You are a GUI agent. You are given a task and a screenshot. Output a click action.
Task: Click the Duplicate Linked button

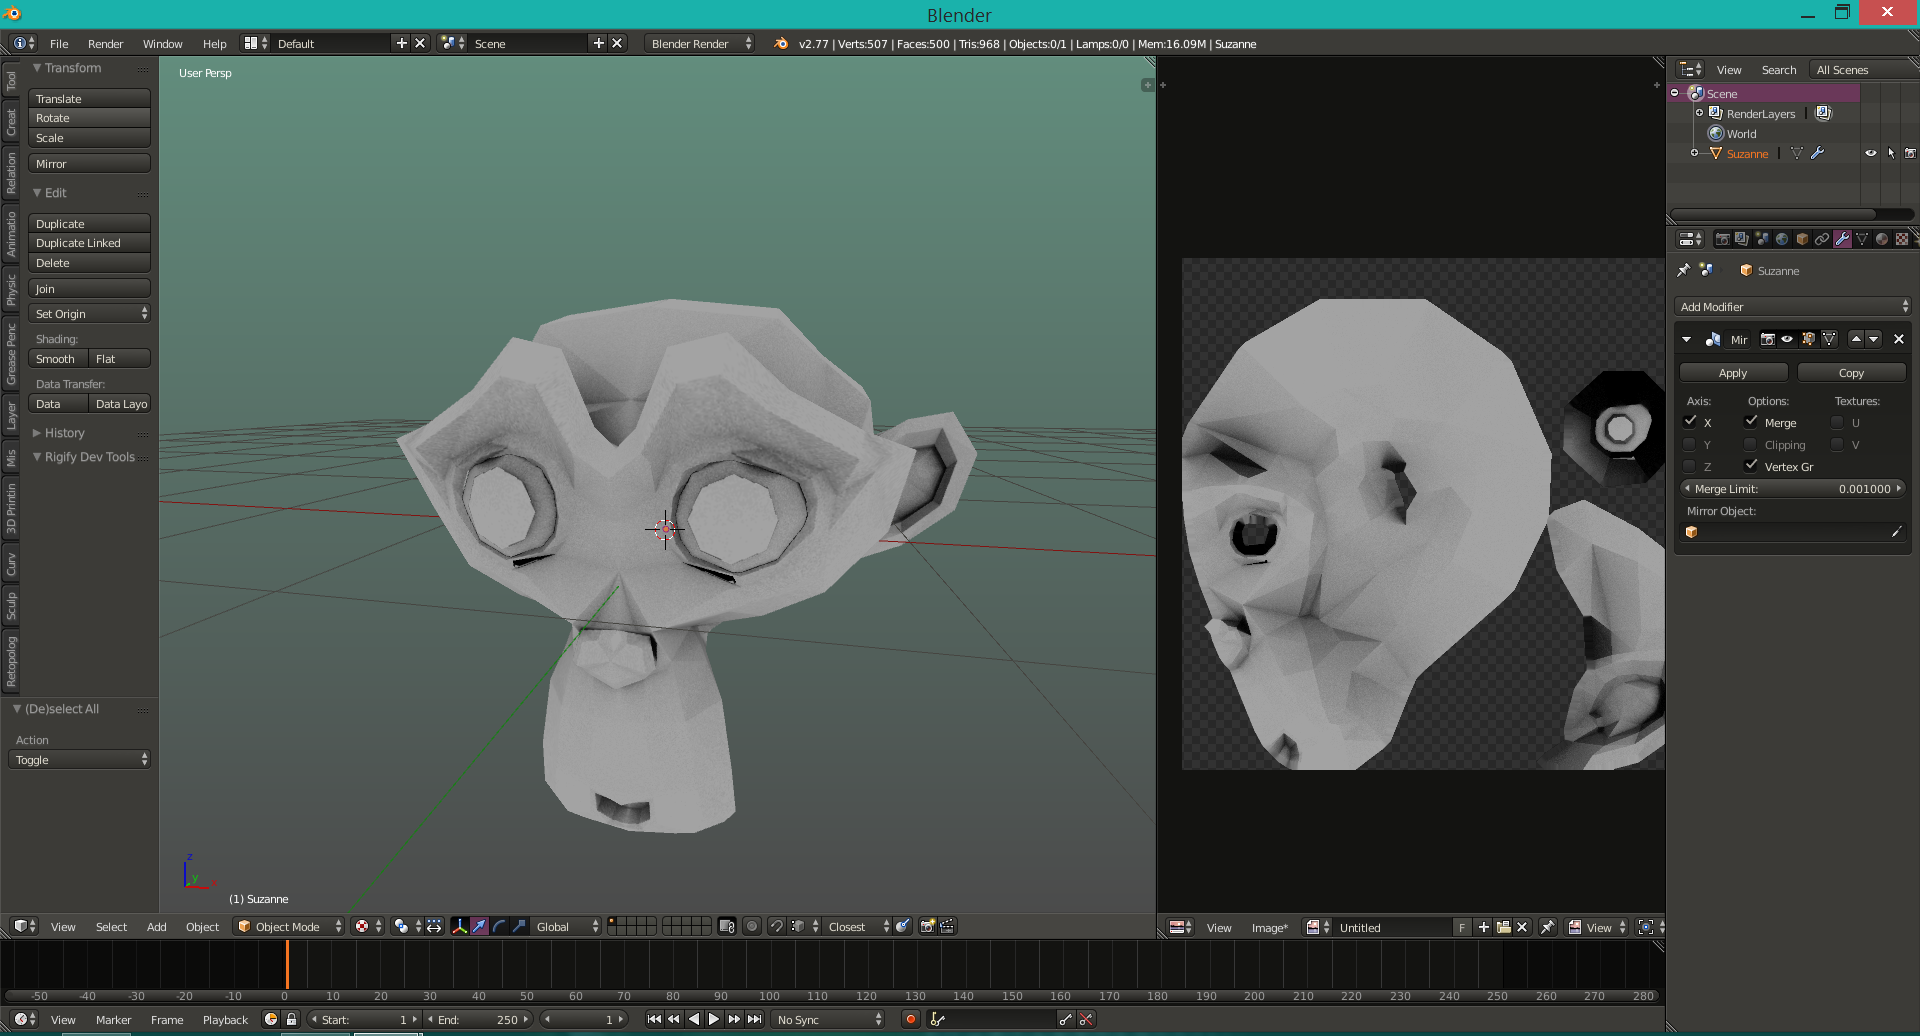click(x=90, y=242)
